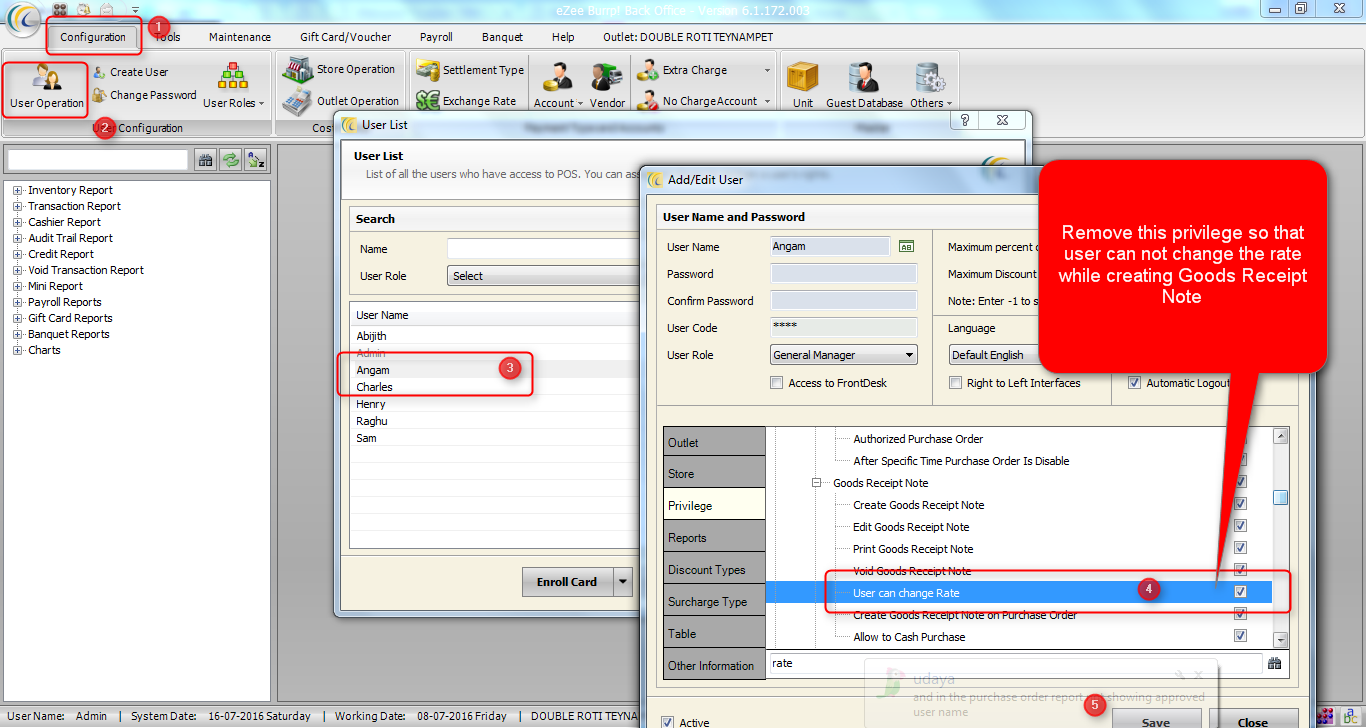Viewport: 1366px width, 728px height.
Task: Switch to the Discount Types side tab
Action: tap(714, 570)
